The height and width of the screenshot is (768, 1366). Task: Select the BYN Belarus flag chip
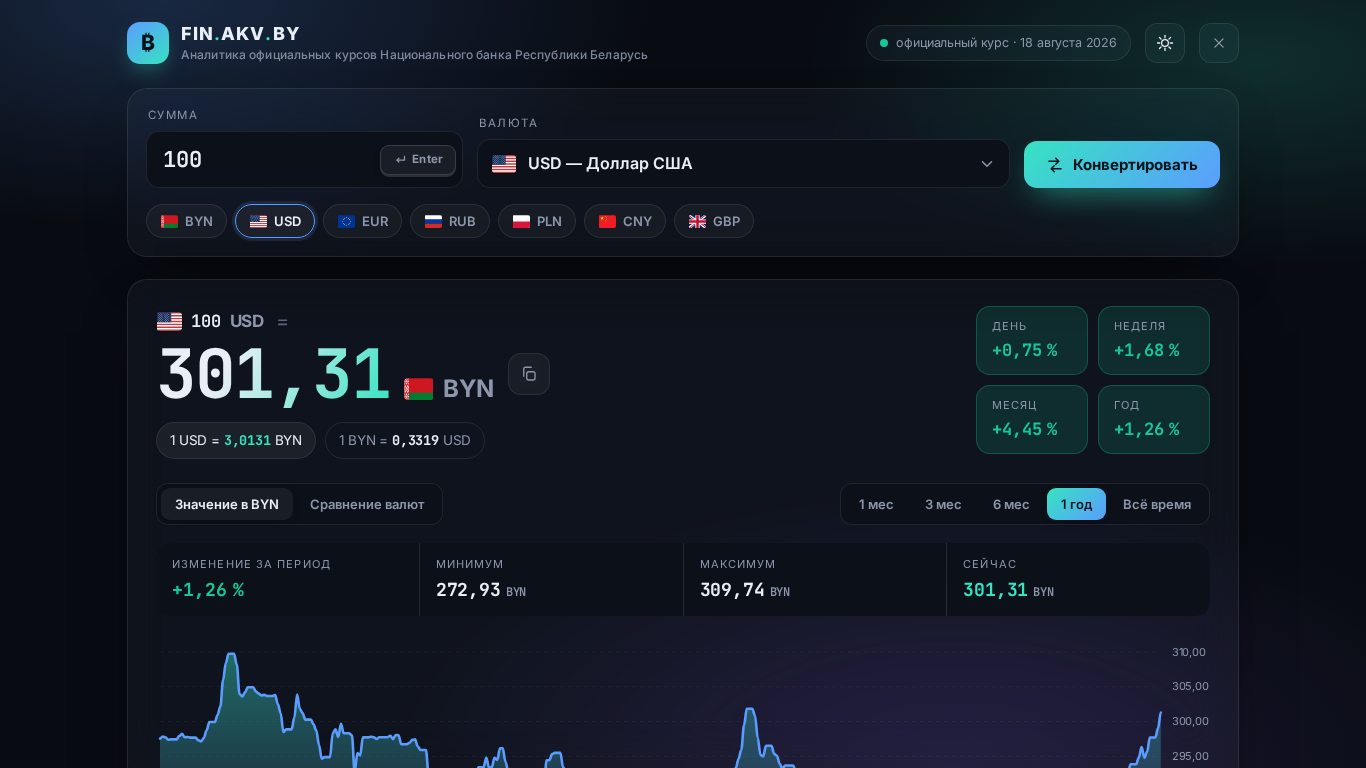pyautogui.click(x=187, y=221)
